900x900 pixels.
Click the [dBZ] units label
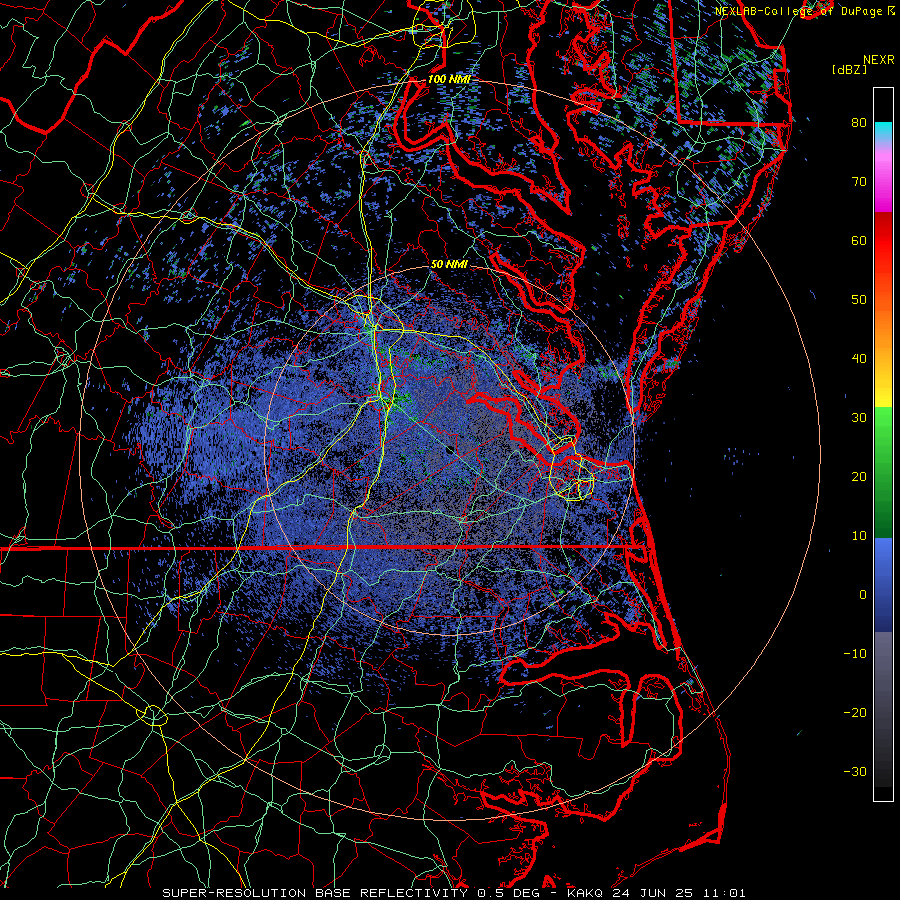tap(849, 69)
